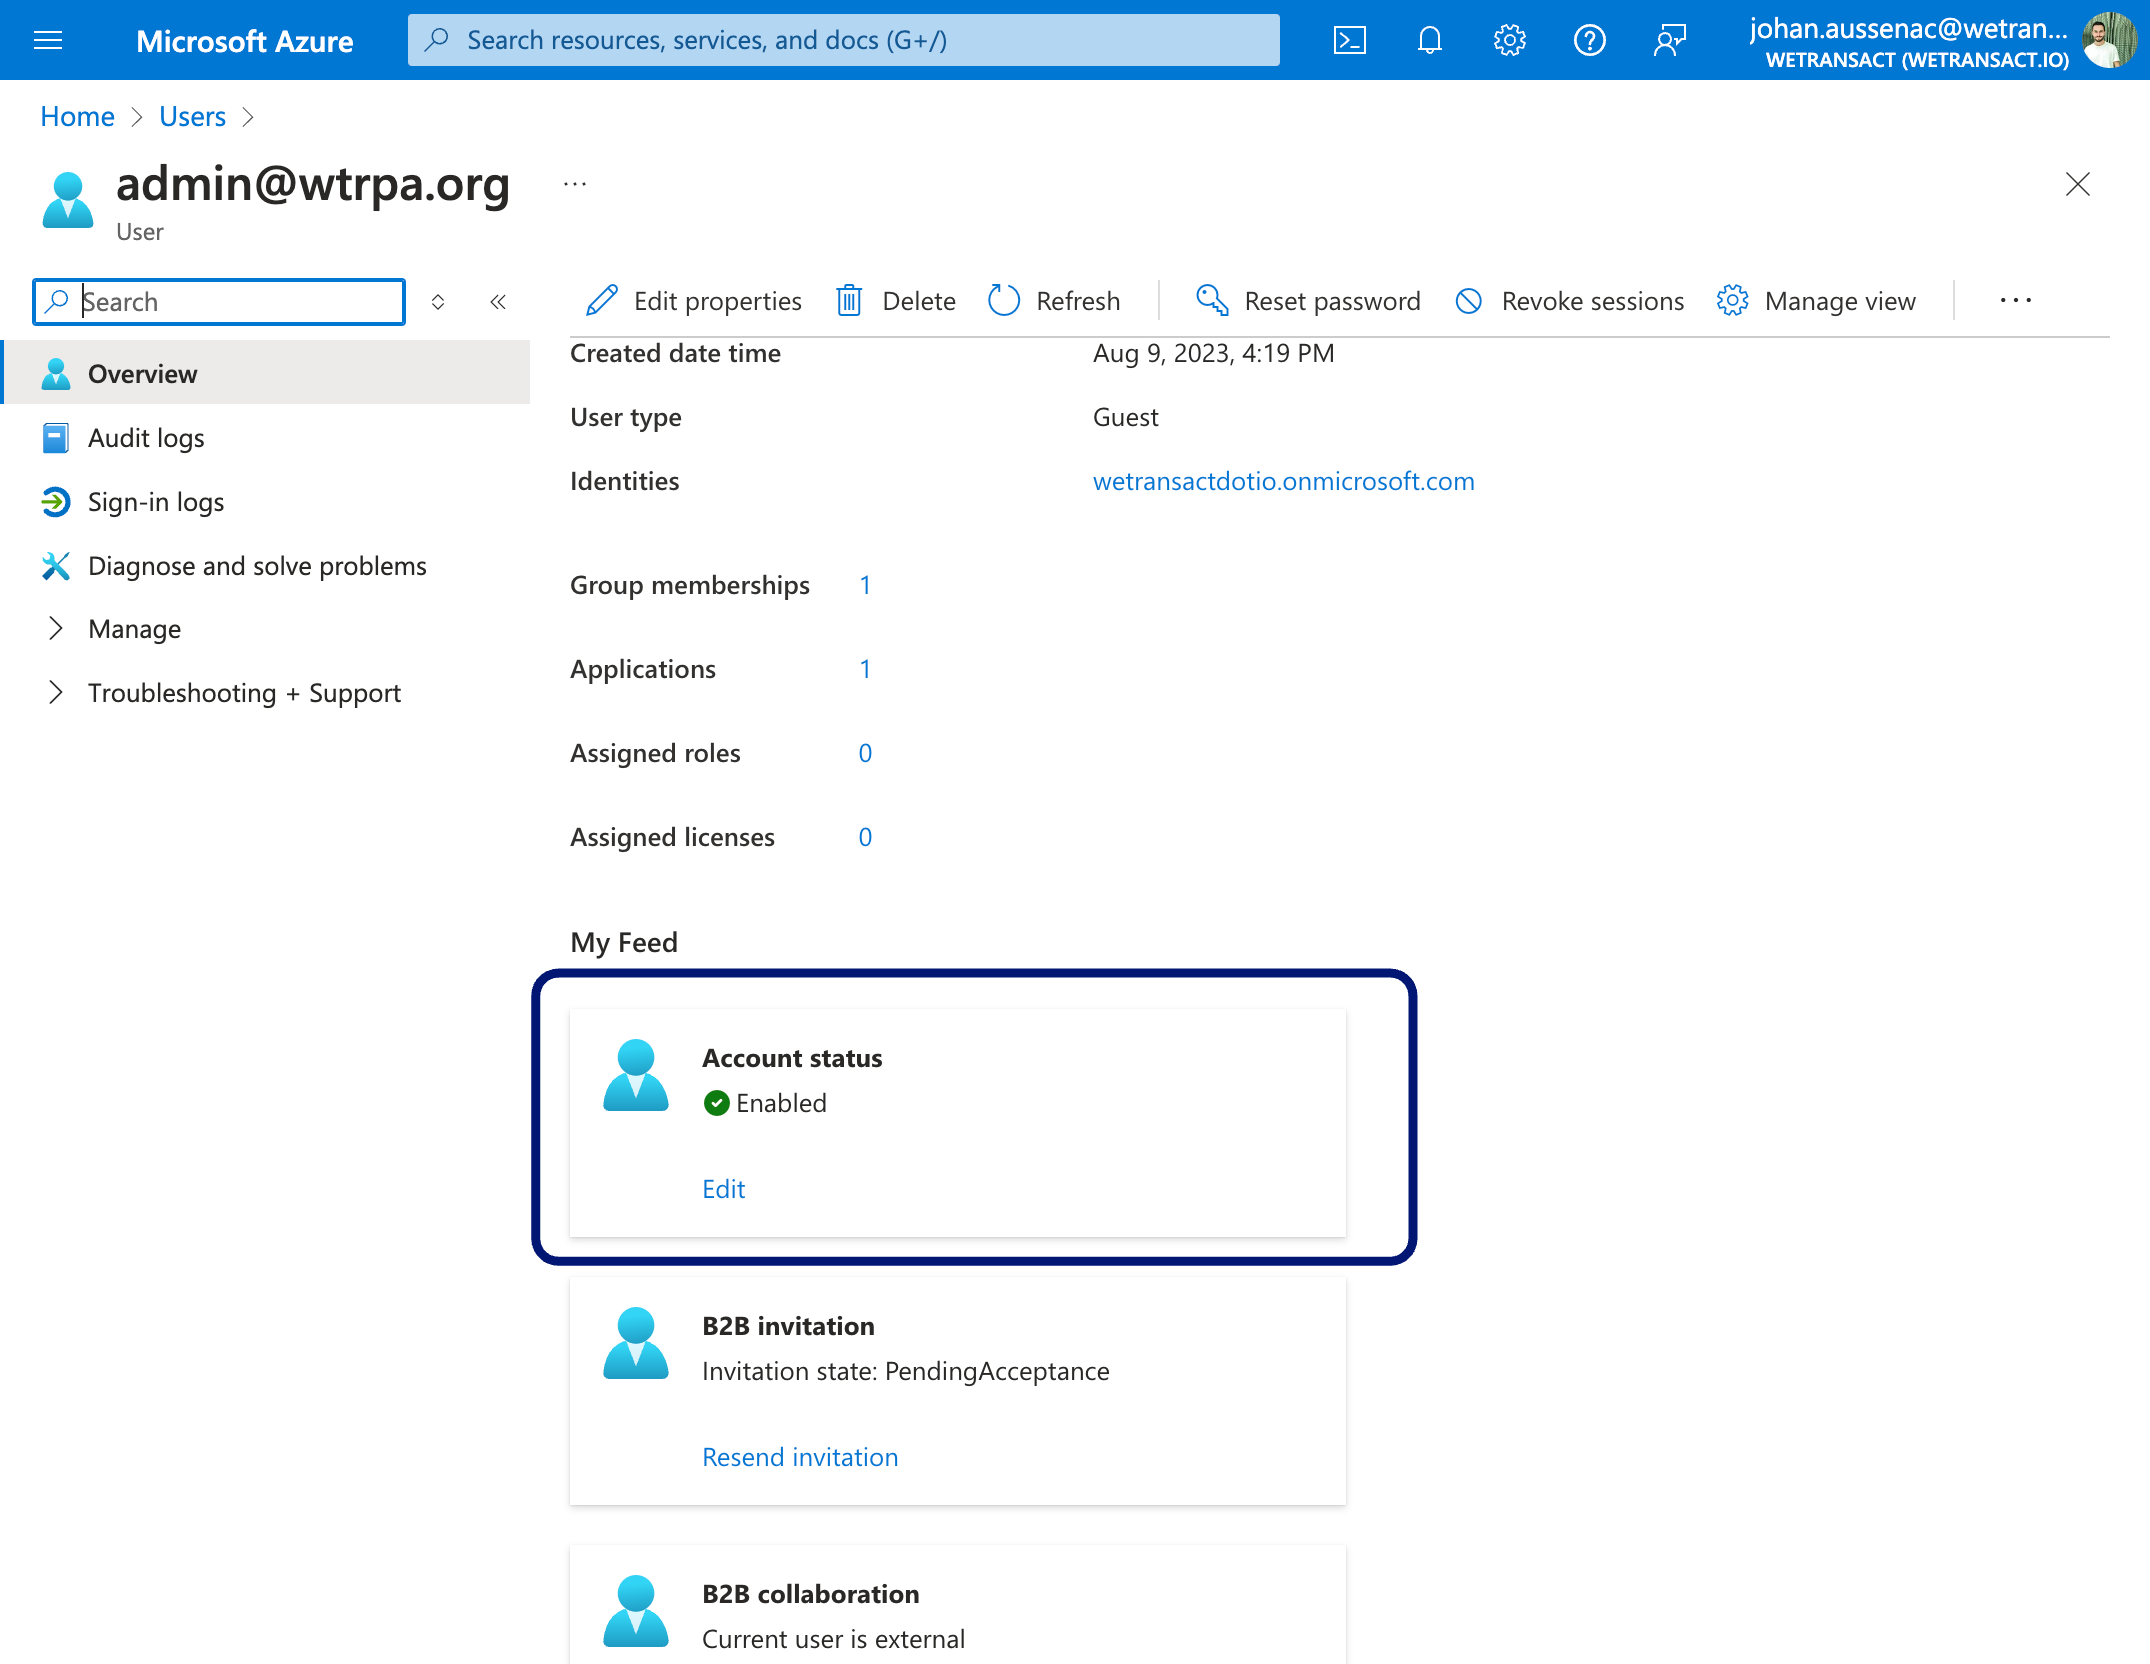Open ellipsis next to admin@wtrpa.org title
The image size is (2150, 1664).
click(575, 184)
